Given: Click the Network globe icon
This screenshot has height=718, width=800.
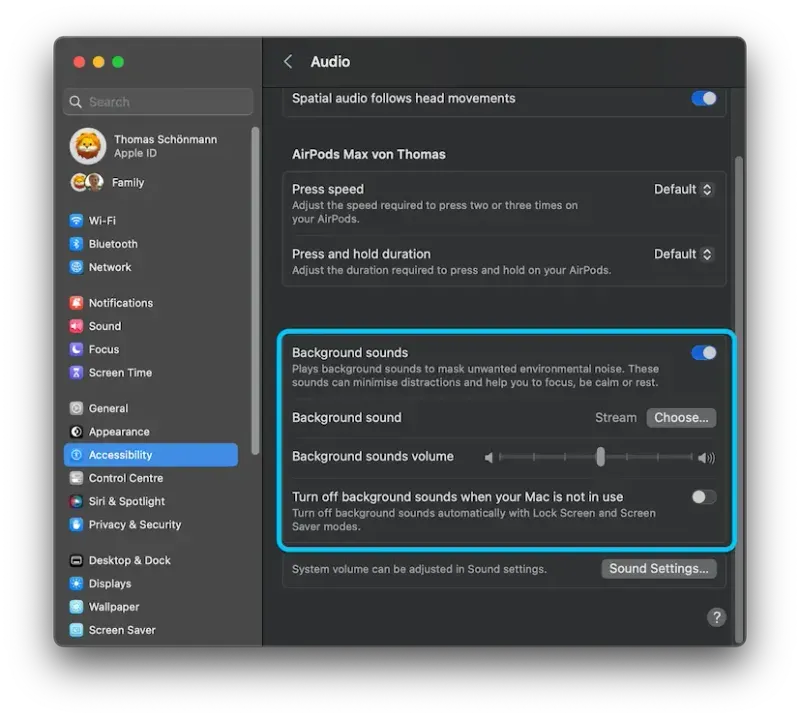Looking at the screenshot, I should click(76, 267).
